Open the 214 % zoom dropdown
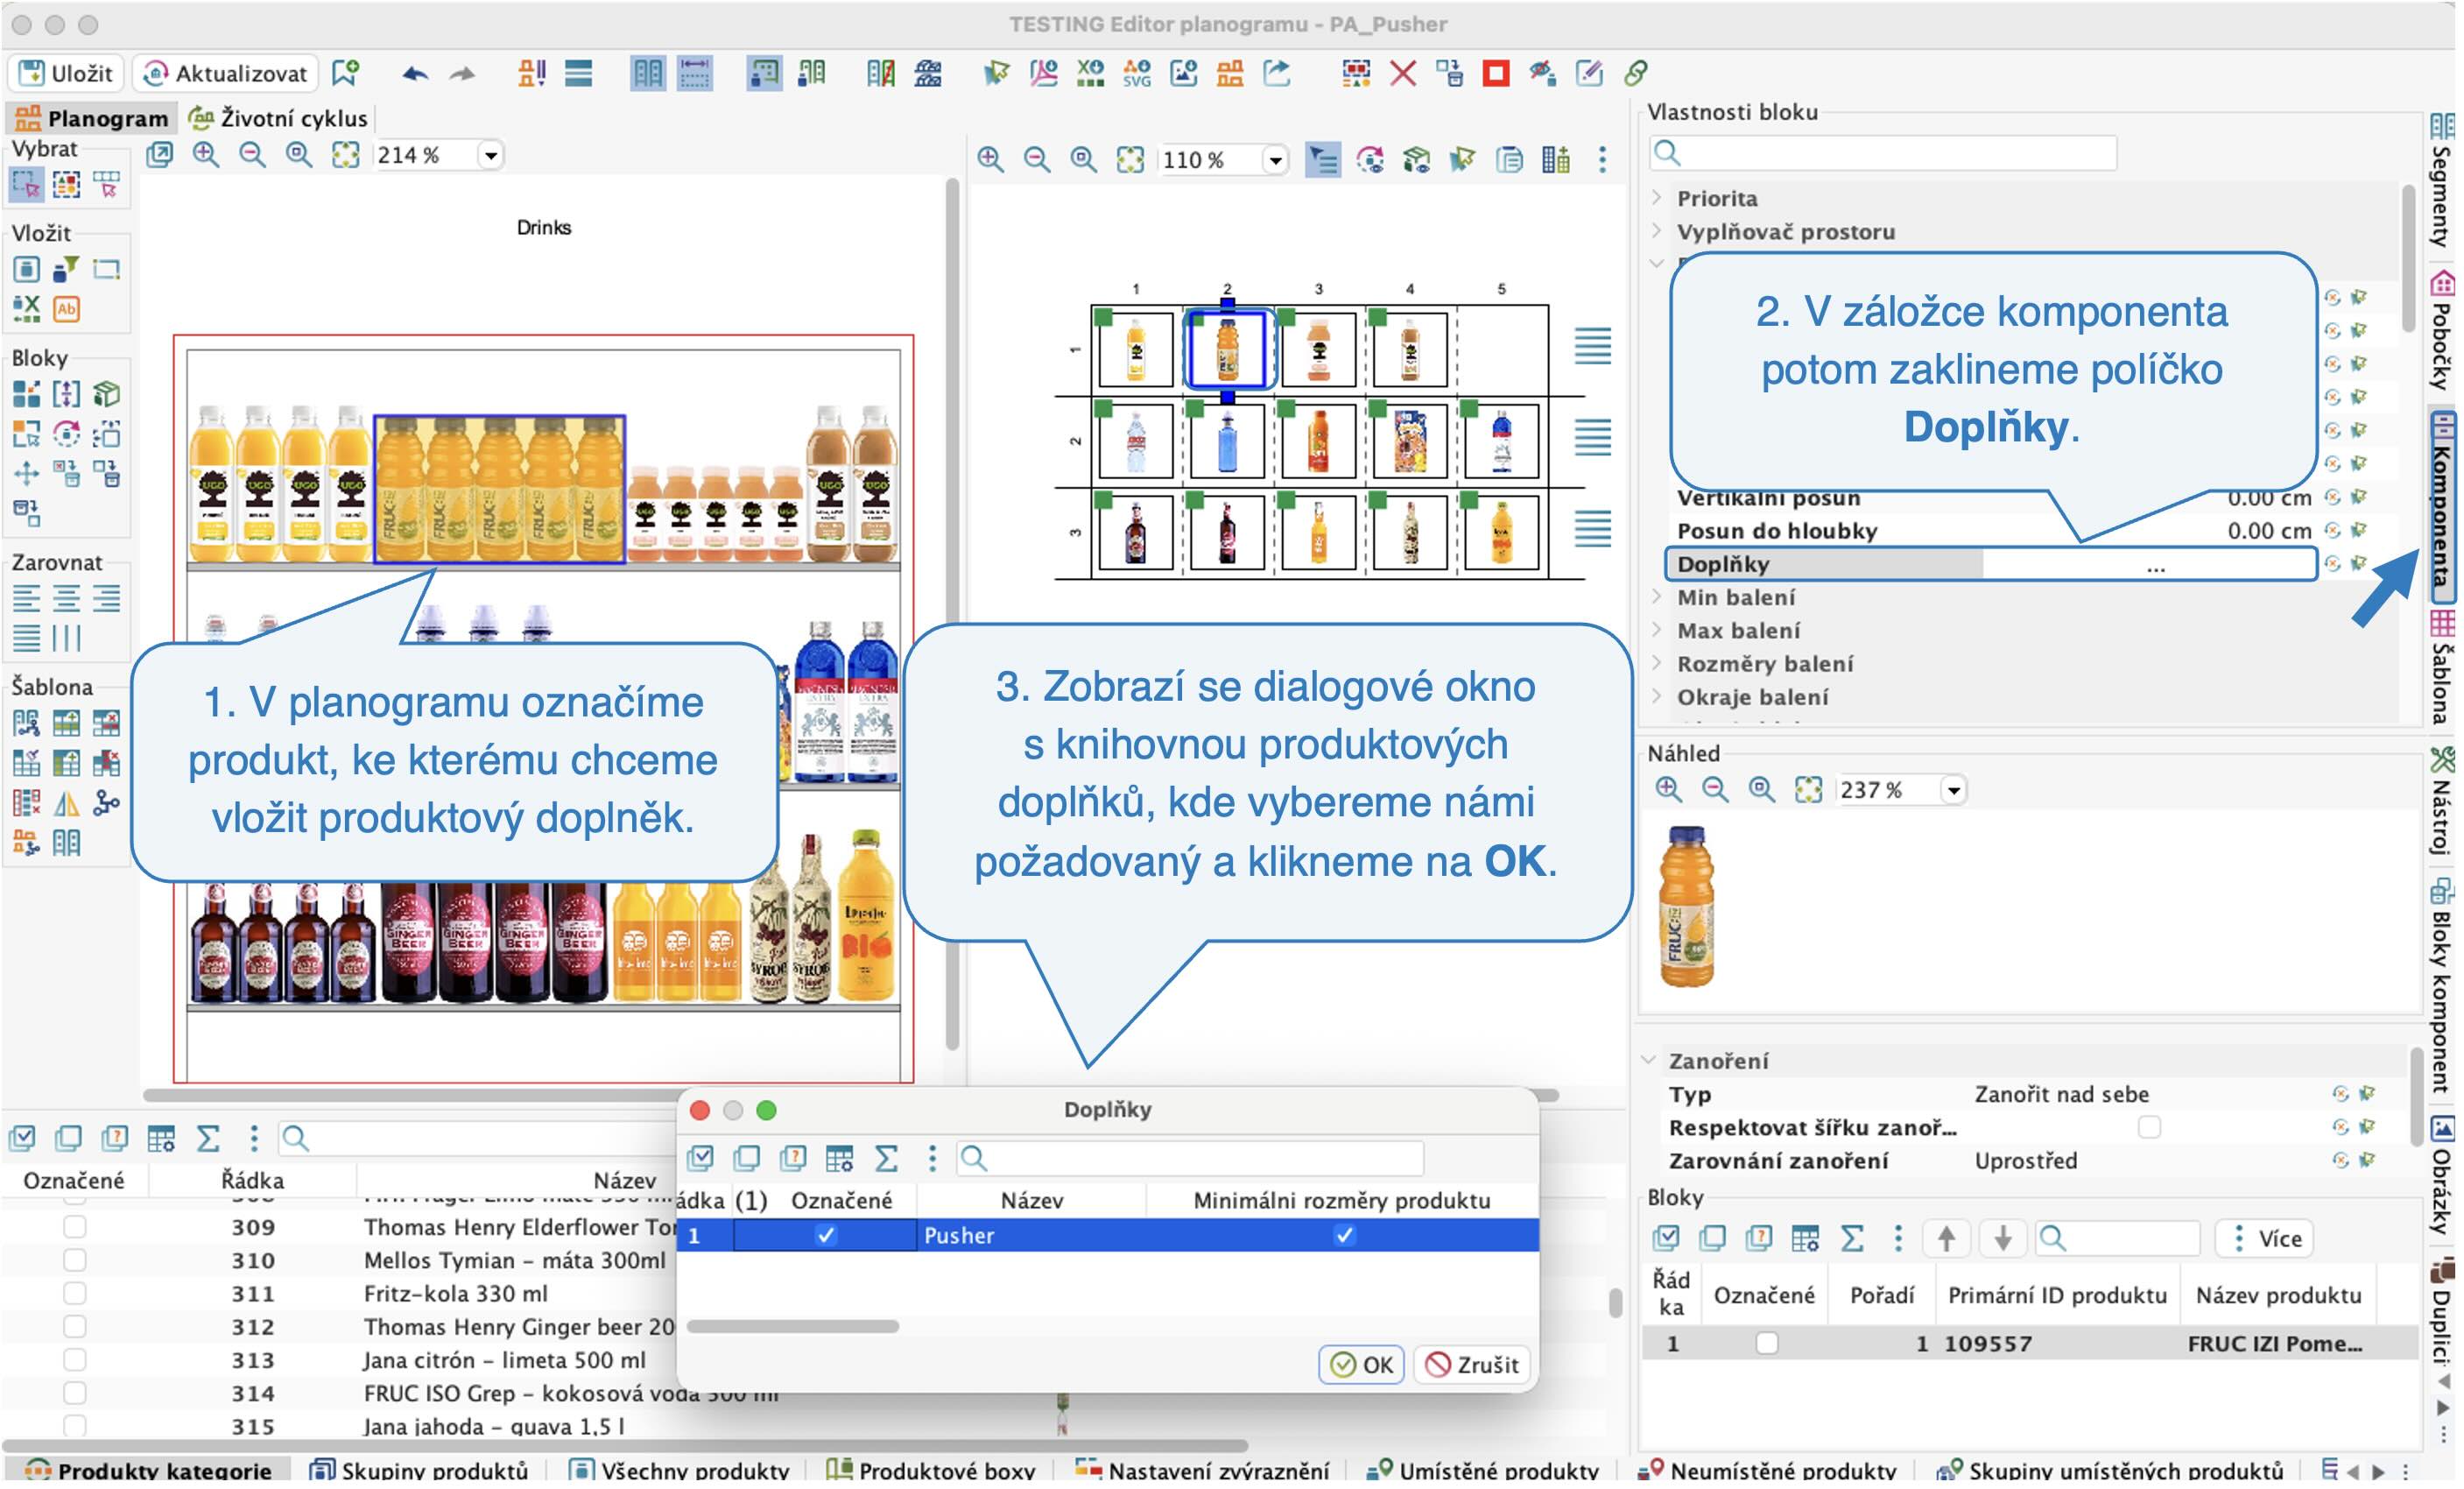Viewport: 2464px width, 1489px height. point(491,155)
